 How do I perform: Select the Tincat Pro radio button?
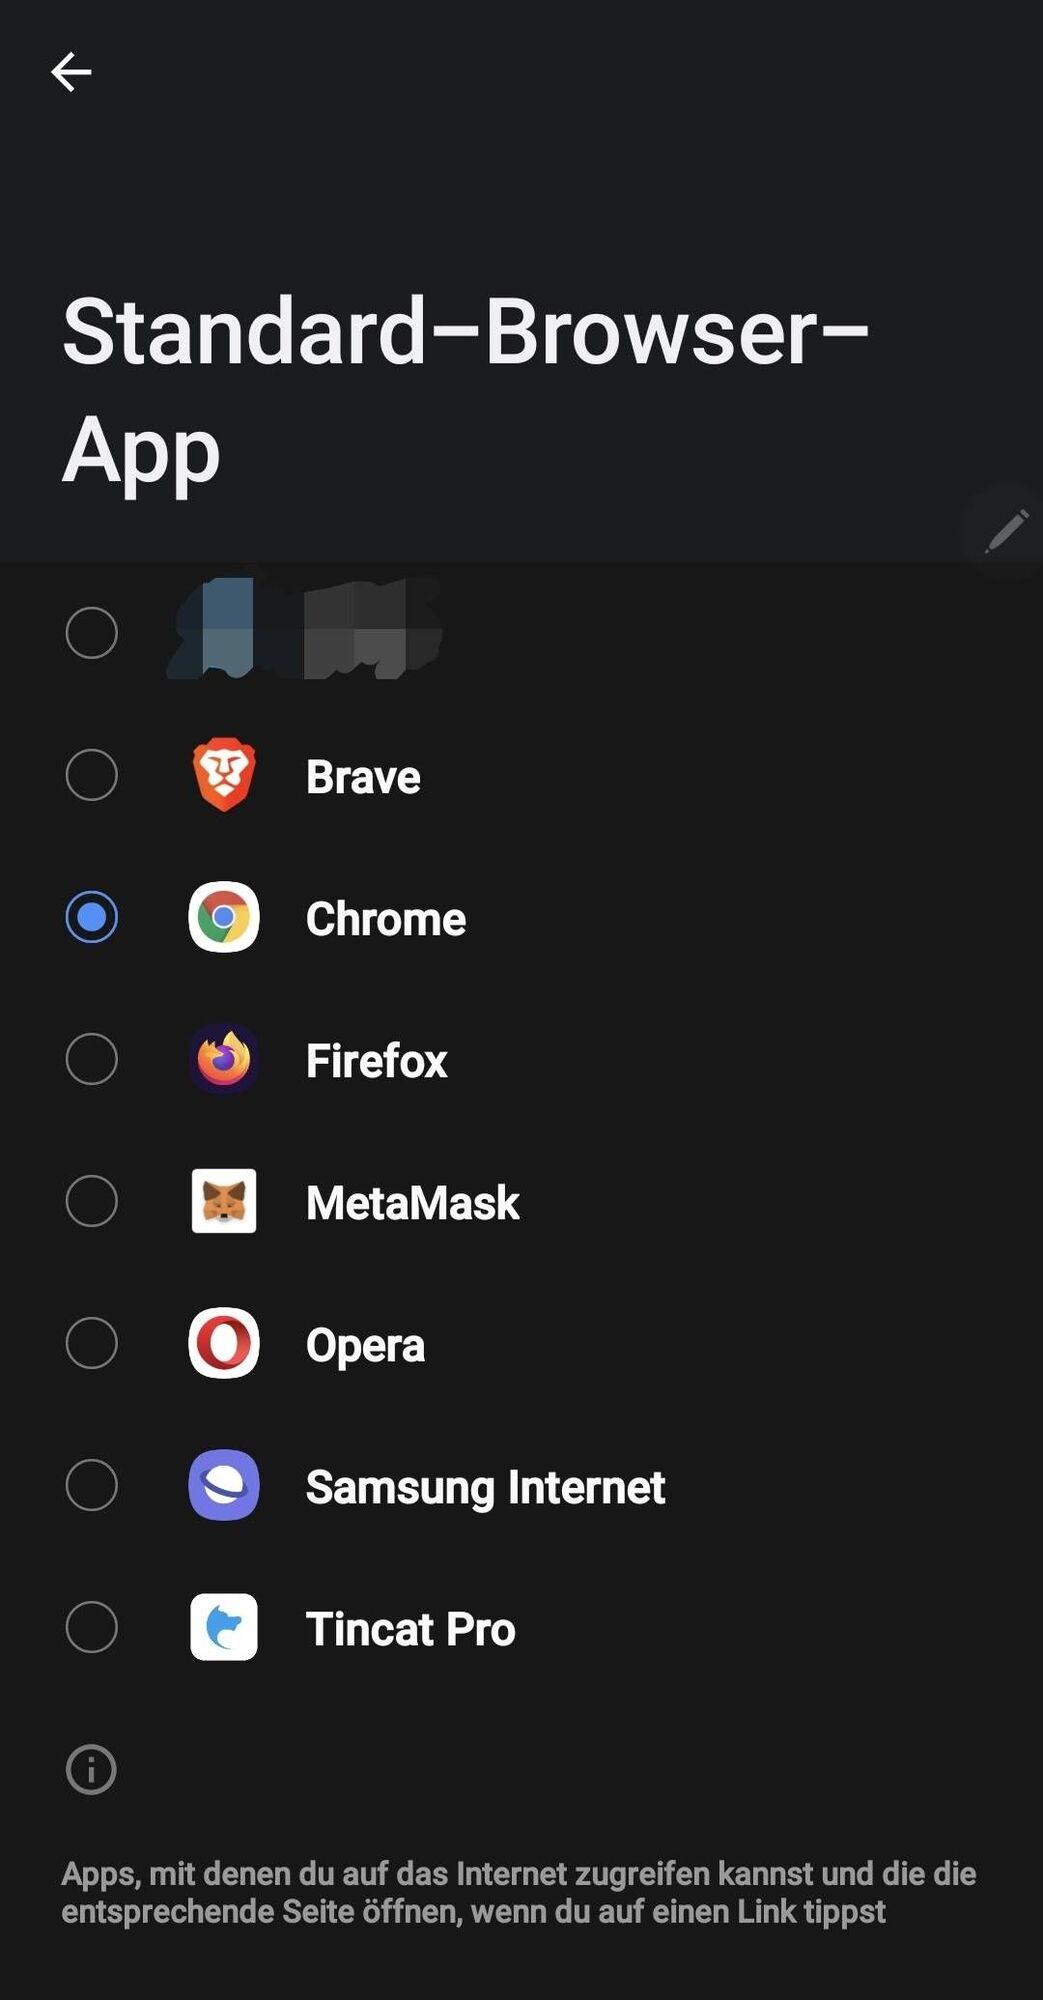pyautogui.click(x=91, y=1627)
